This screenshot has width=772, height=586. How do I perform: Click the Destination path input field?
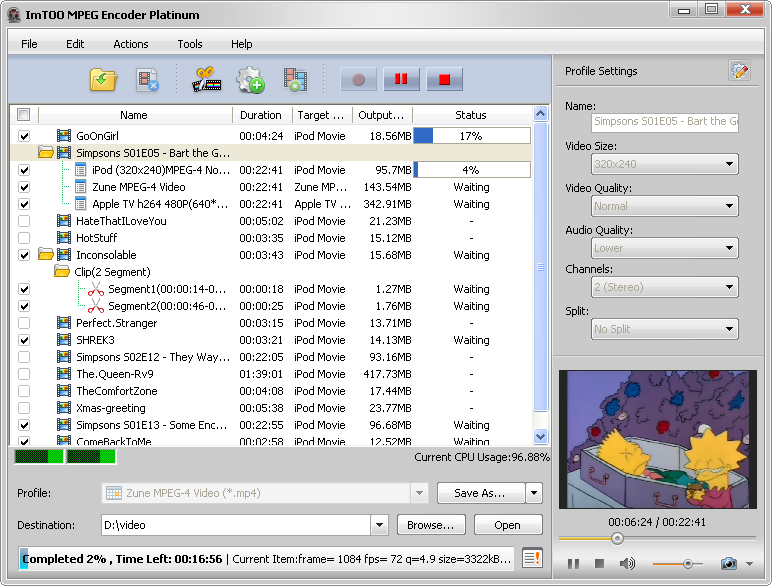[236, 525]
